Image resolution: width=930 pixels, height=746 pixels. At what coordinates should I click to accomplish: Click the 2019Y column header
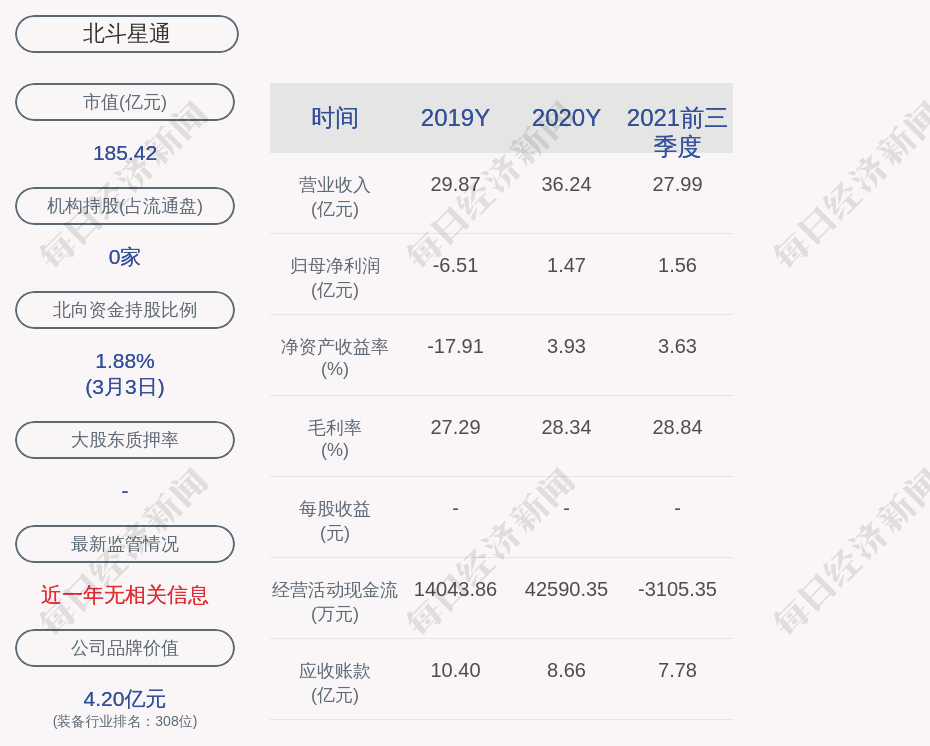click(455, 118)
